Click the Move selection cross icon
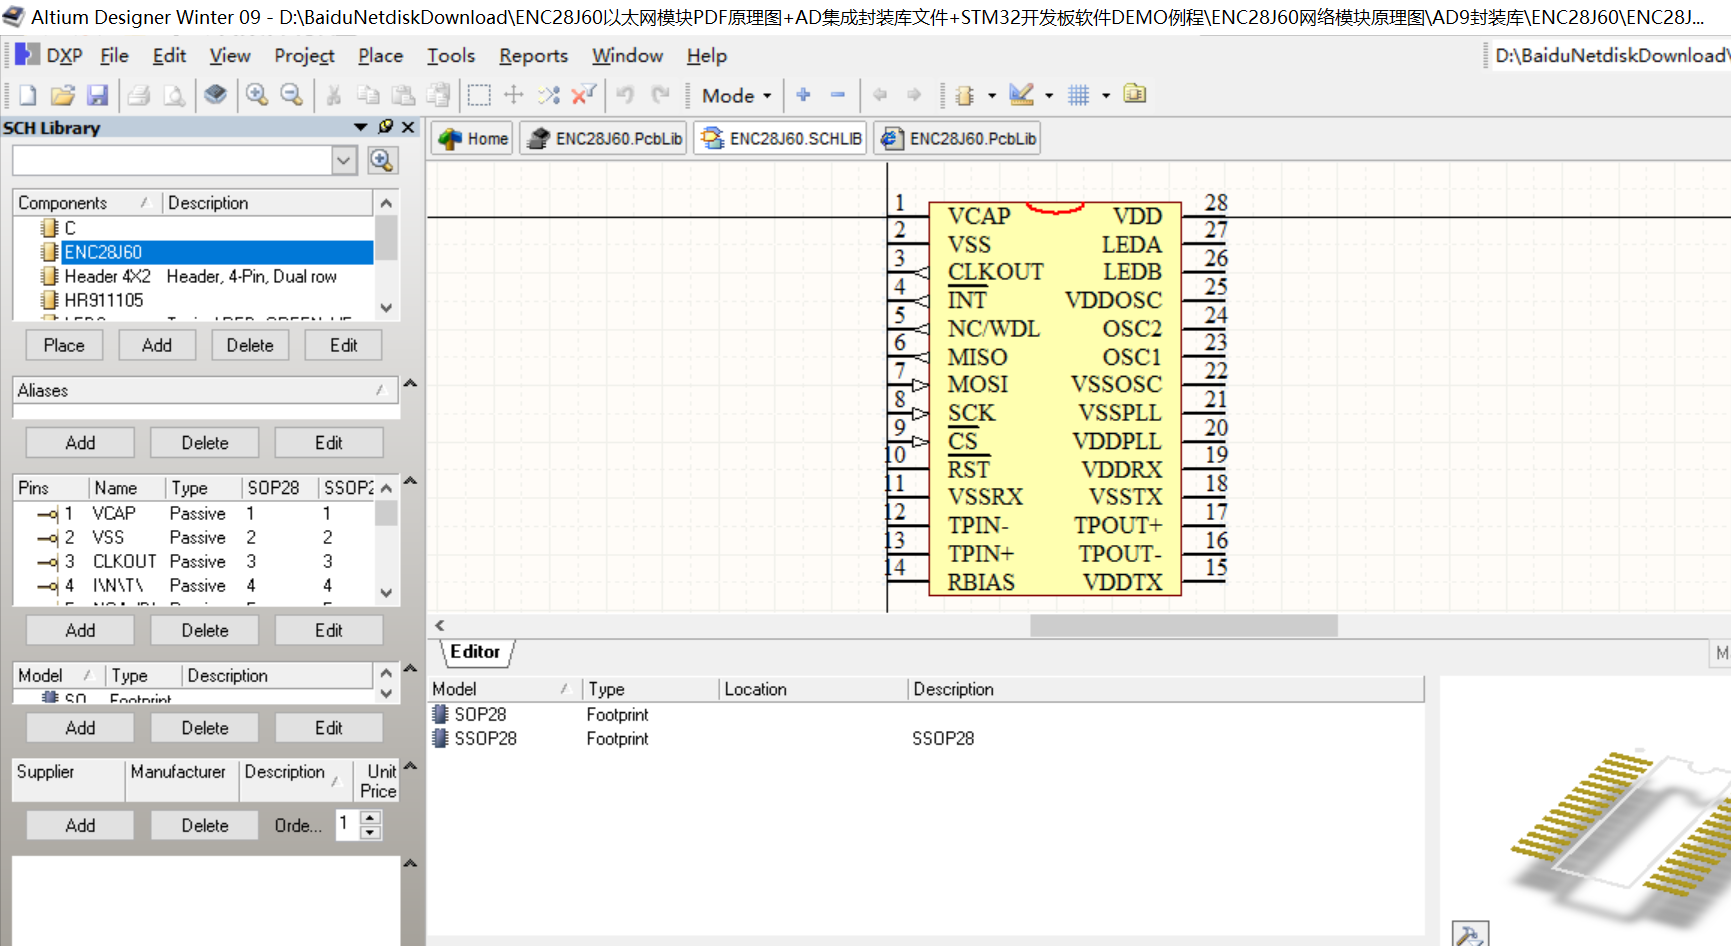1731x946 pixels. pos(514,95)
